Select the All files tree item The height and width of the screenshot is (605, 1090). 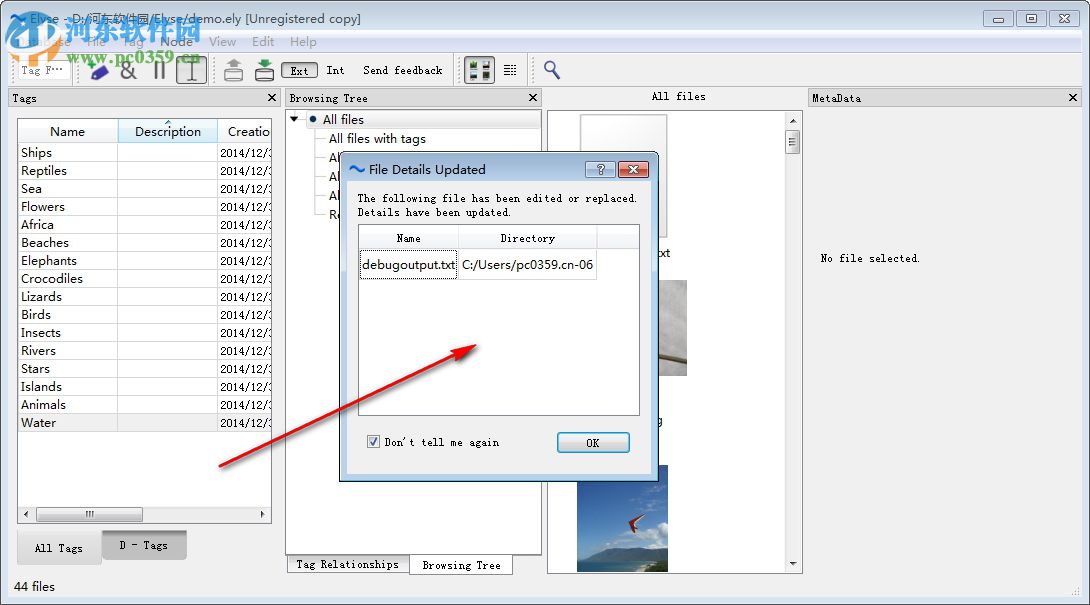343,120
